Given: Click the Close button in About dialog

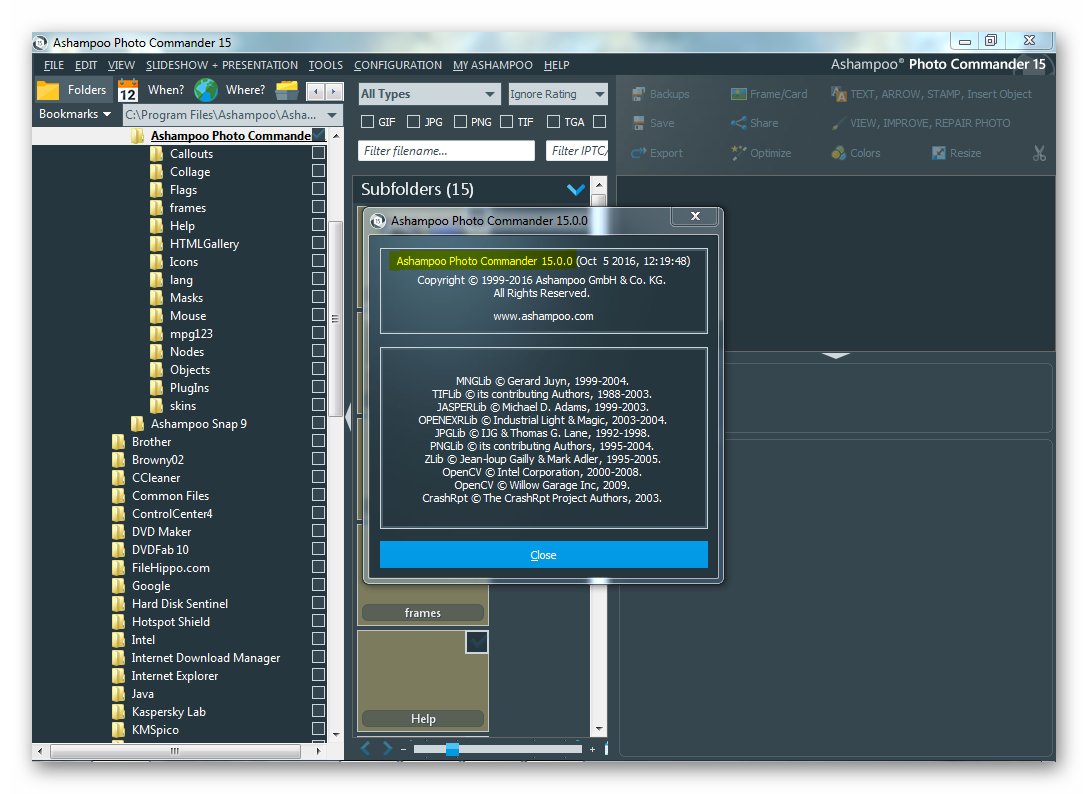Looking at the screenshot, I should tap(543, 555).
